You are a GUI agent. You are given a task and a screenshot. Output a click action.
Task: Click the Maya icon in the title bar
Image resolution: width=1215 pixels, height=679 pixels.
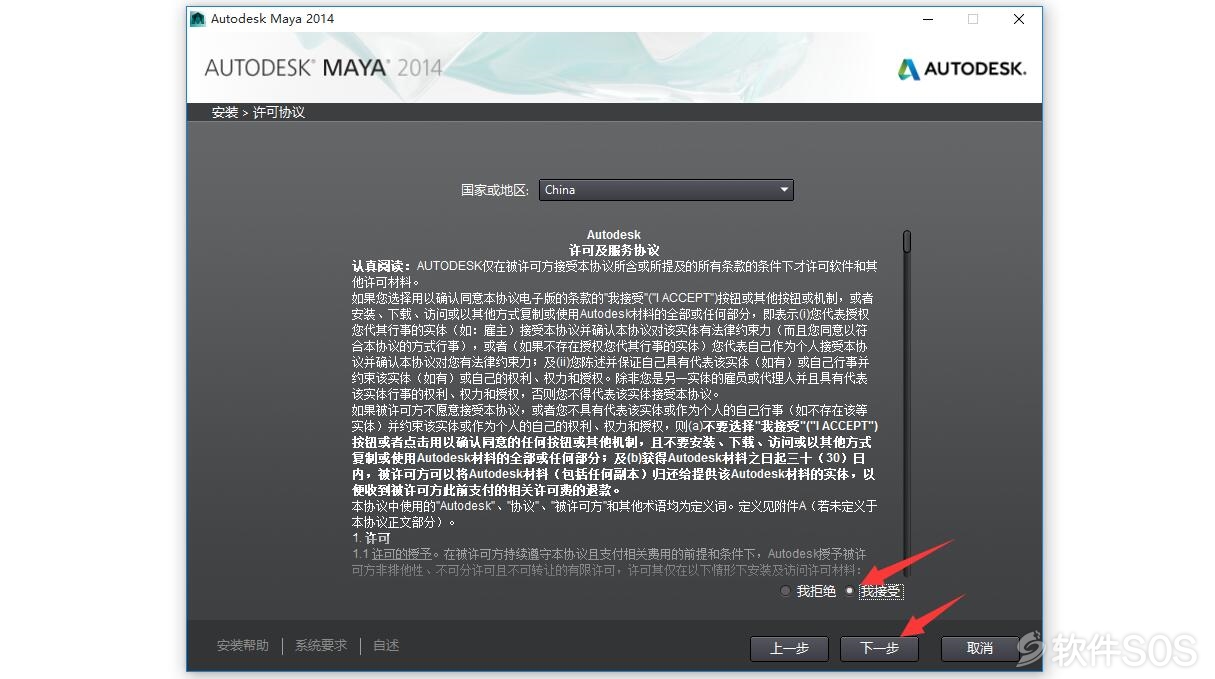point(198,19)
